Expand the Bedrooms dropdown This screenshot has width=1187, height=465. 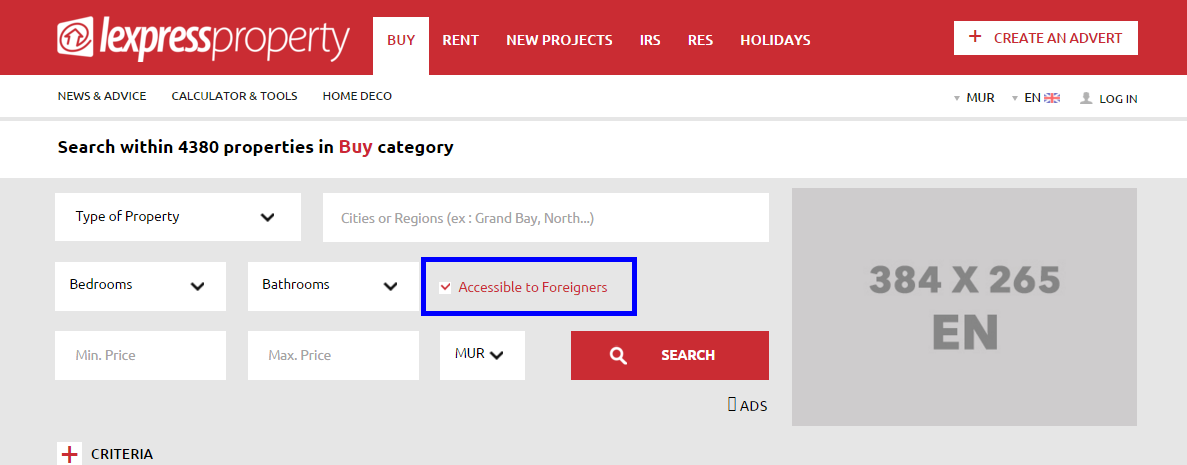point(140,286)
